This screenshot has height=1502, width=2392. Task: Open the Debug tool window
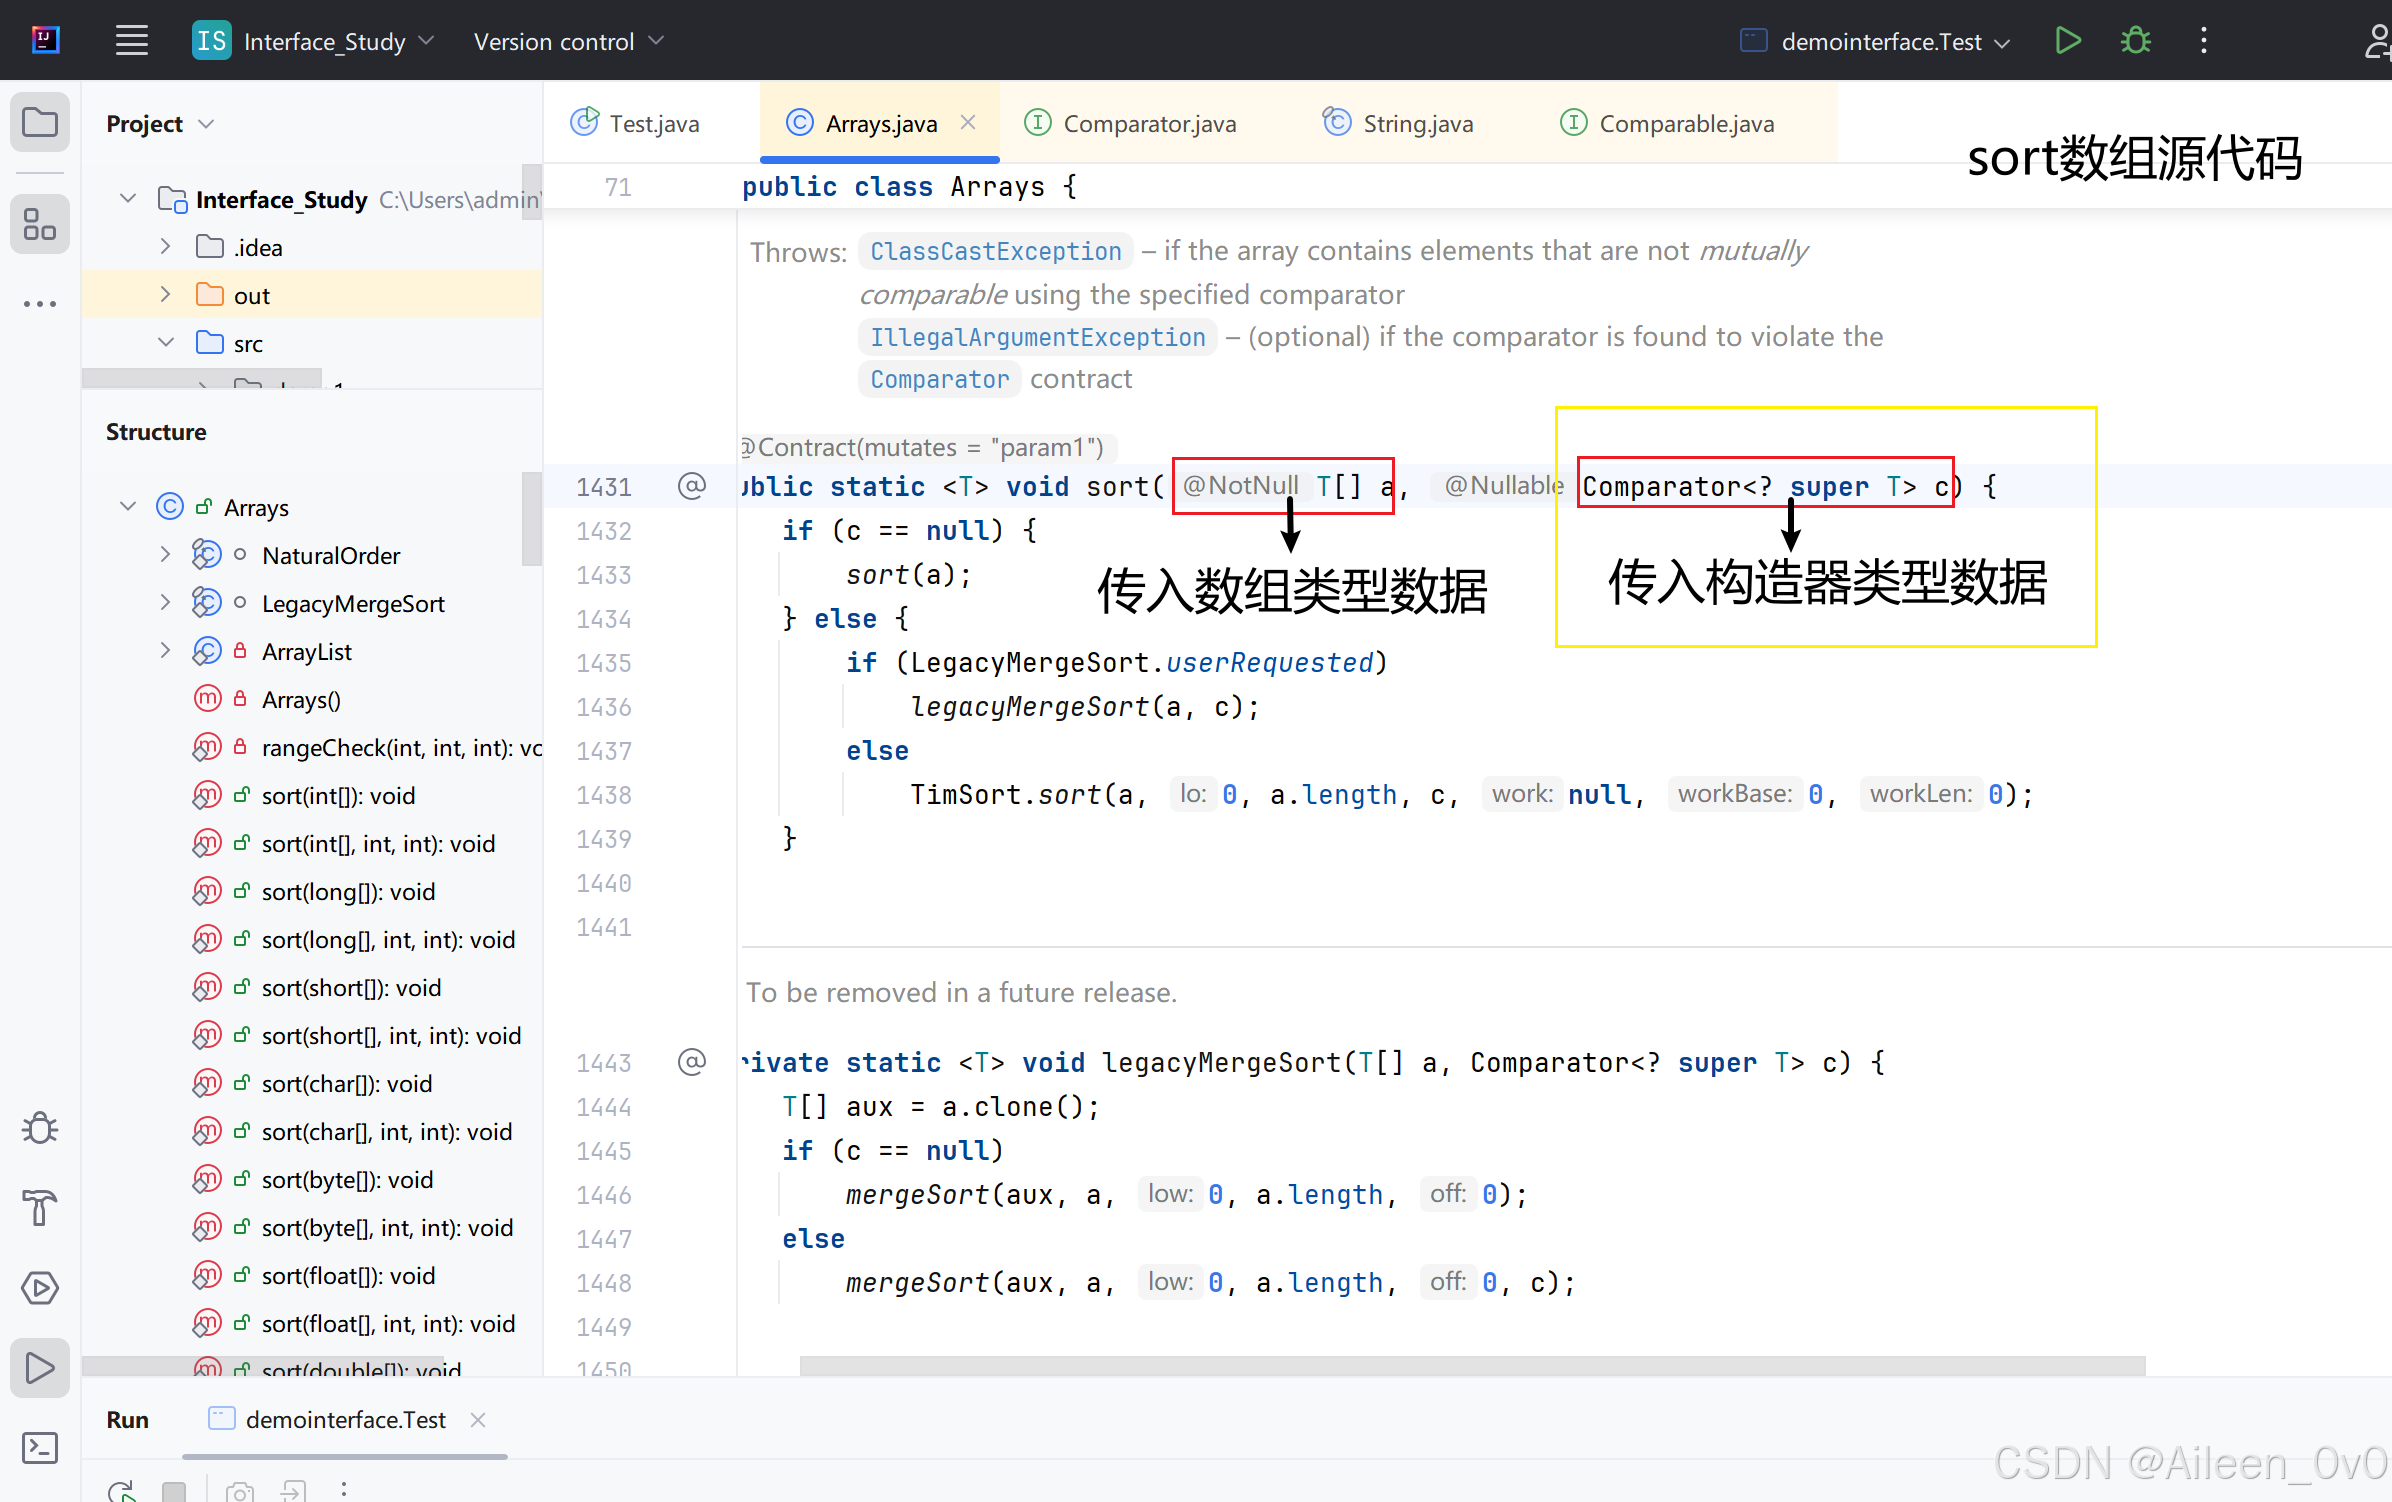click(40, 1128)
